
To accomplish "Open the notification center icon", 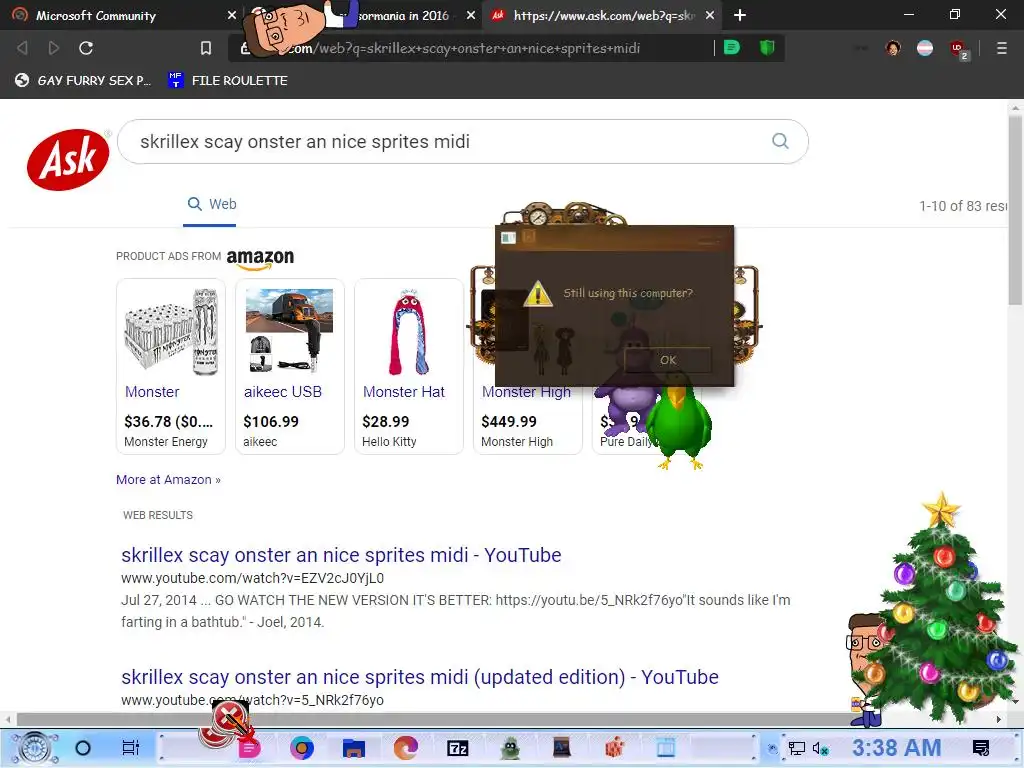I will pos(980,748).
